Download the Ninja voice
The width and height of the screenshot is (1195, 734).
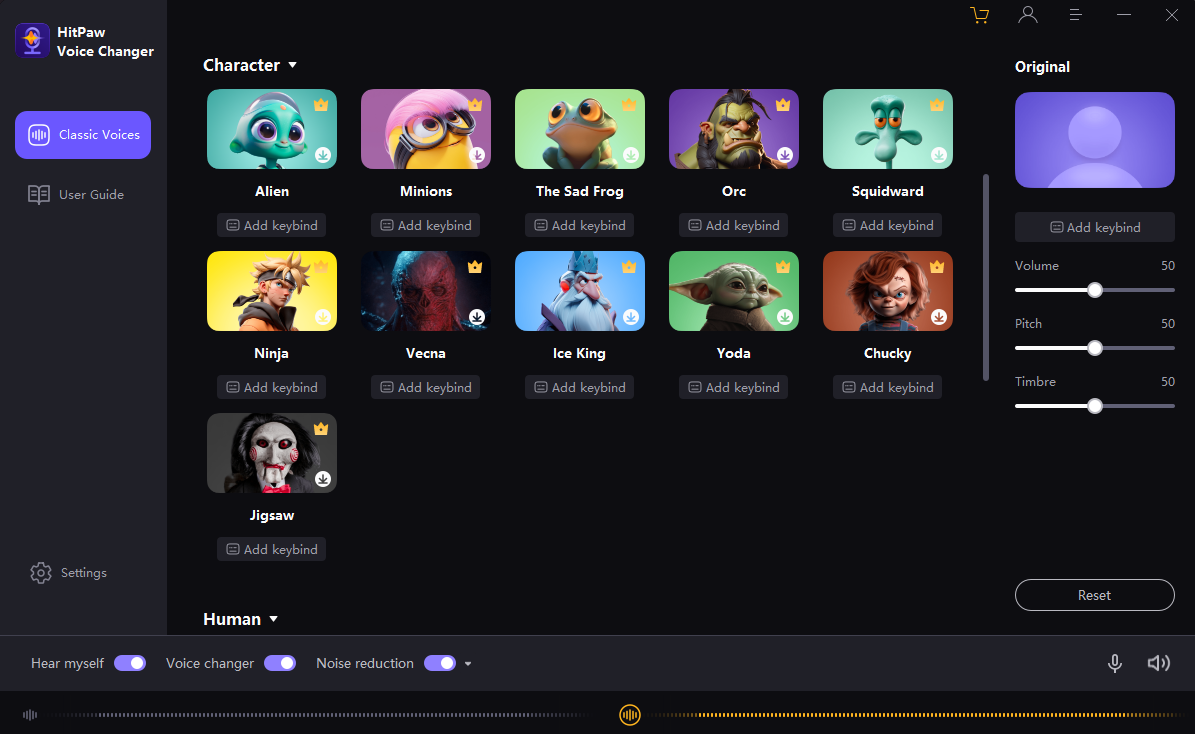323,316
